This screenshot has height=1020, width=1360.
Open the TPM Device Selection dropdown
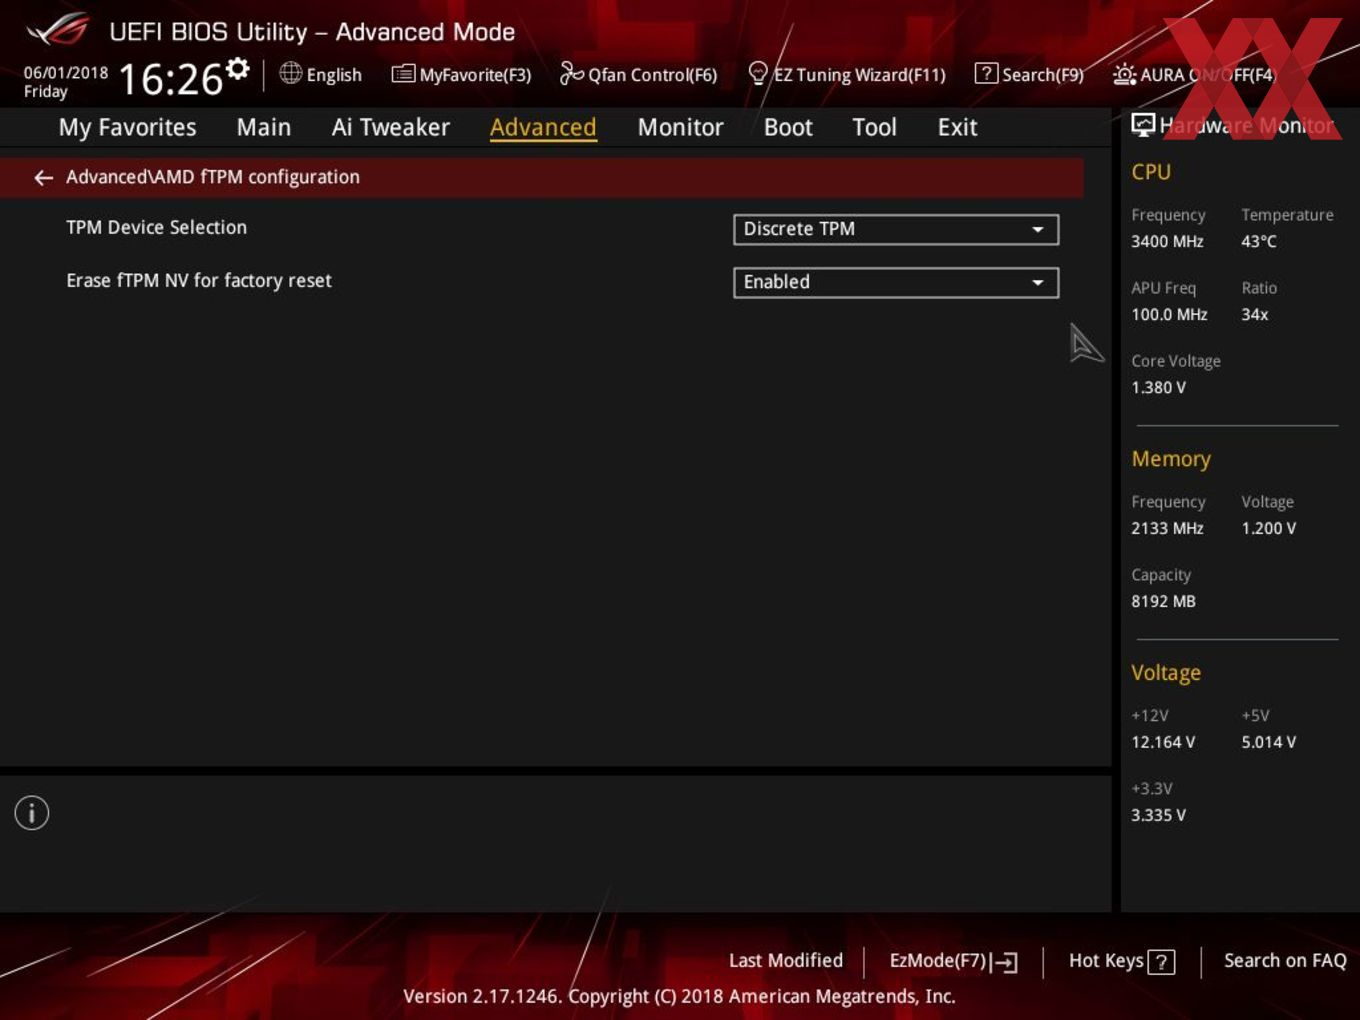point(896,229)
